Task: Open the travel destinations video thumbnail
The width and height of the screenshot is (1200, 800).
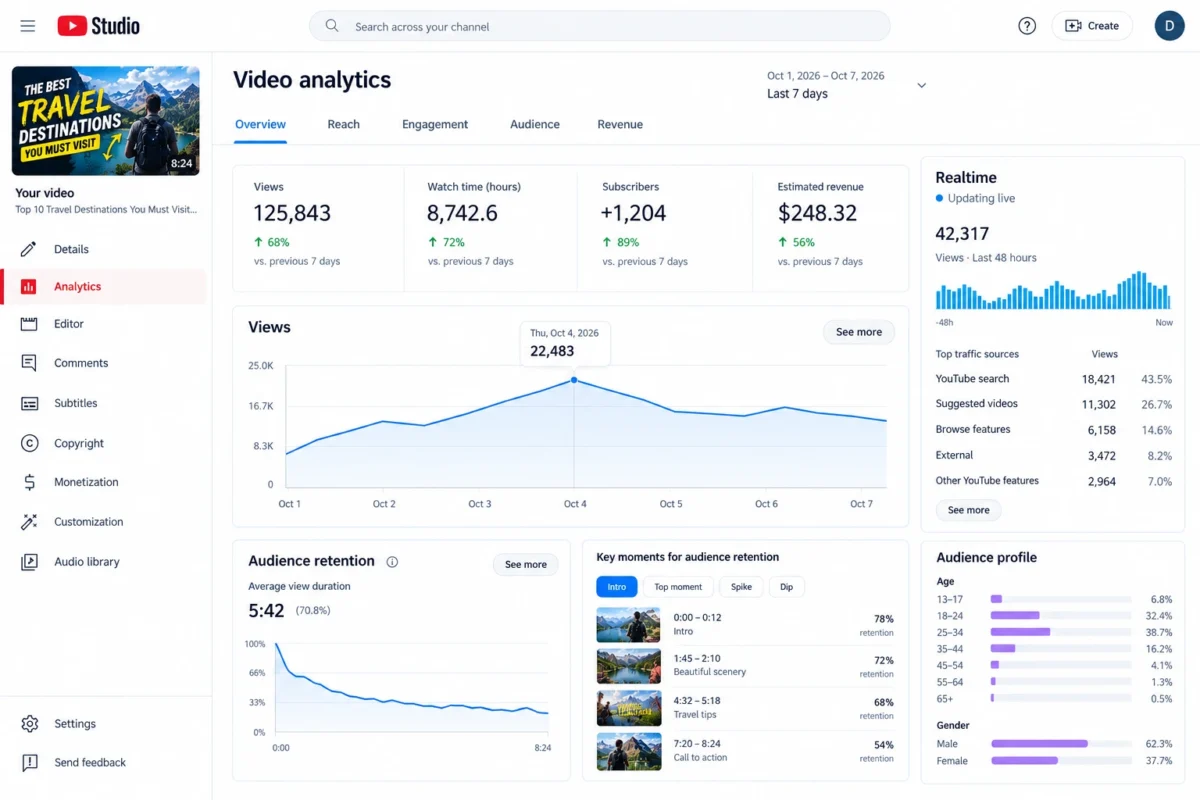Action: [x=105, y=121]
